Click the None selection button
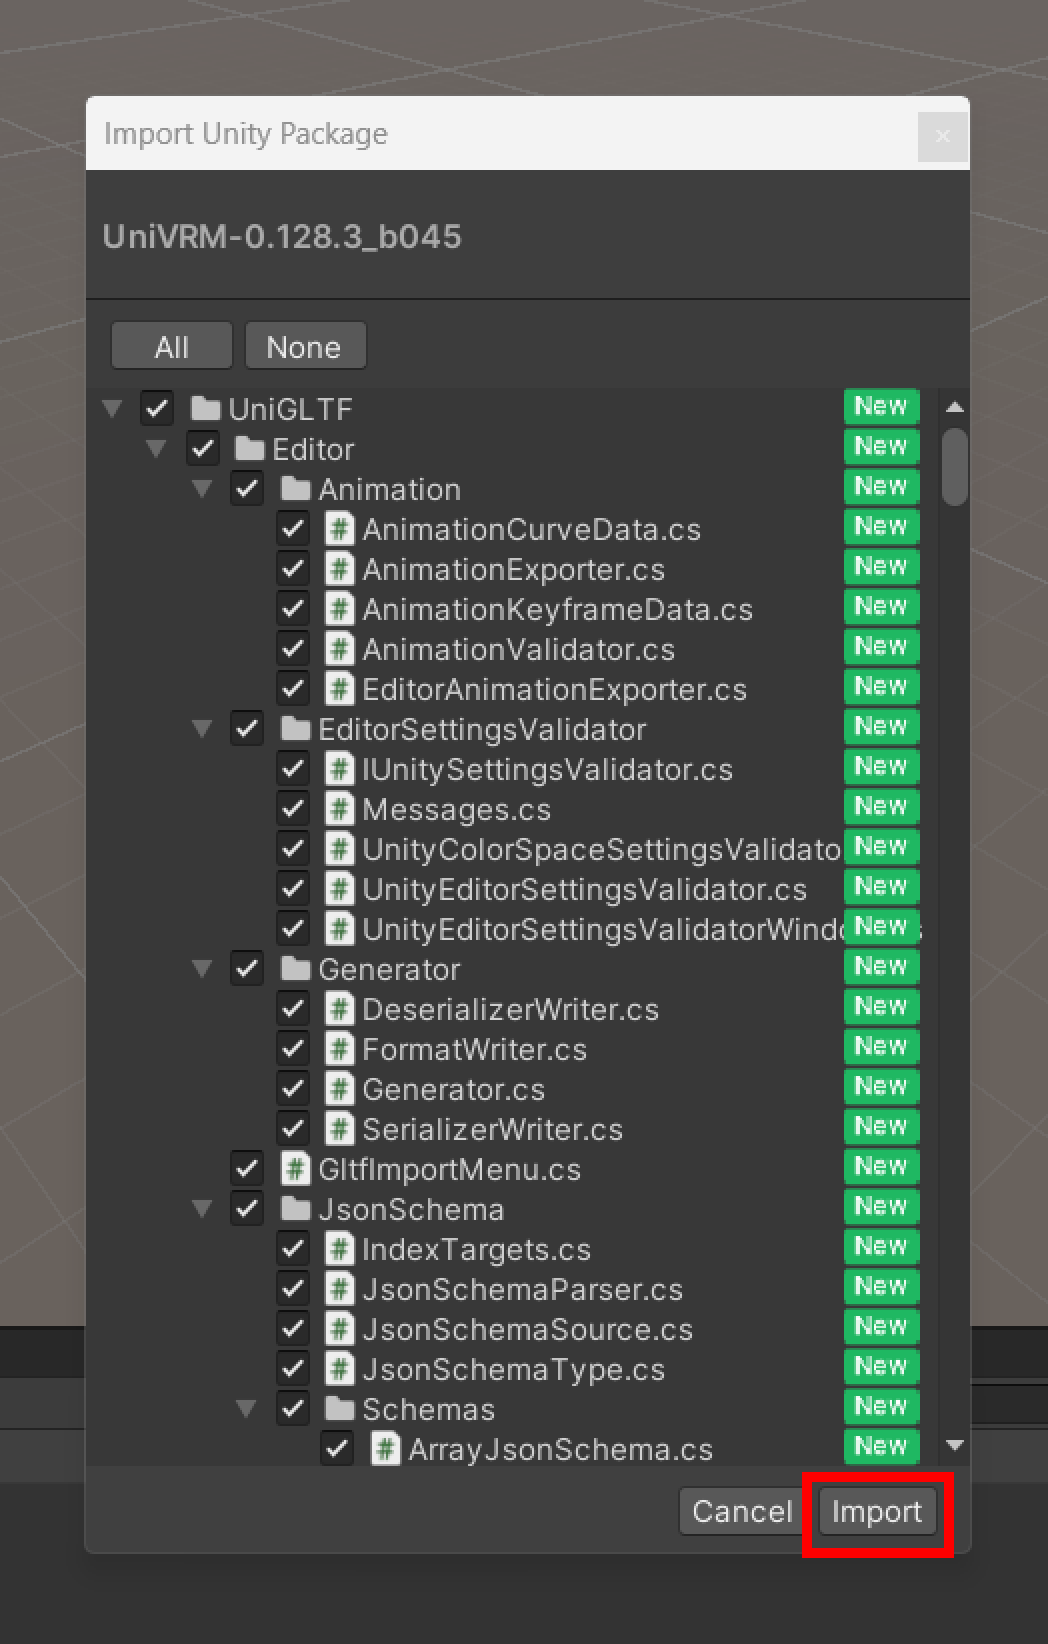This screenshot has height=1644, width=1048. 304,346
